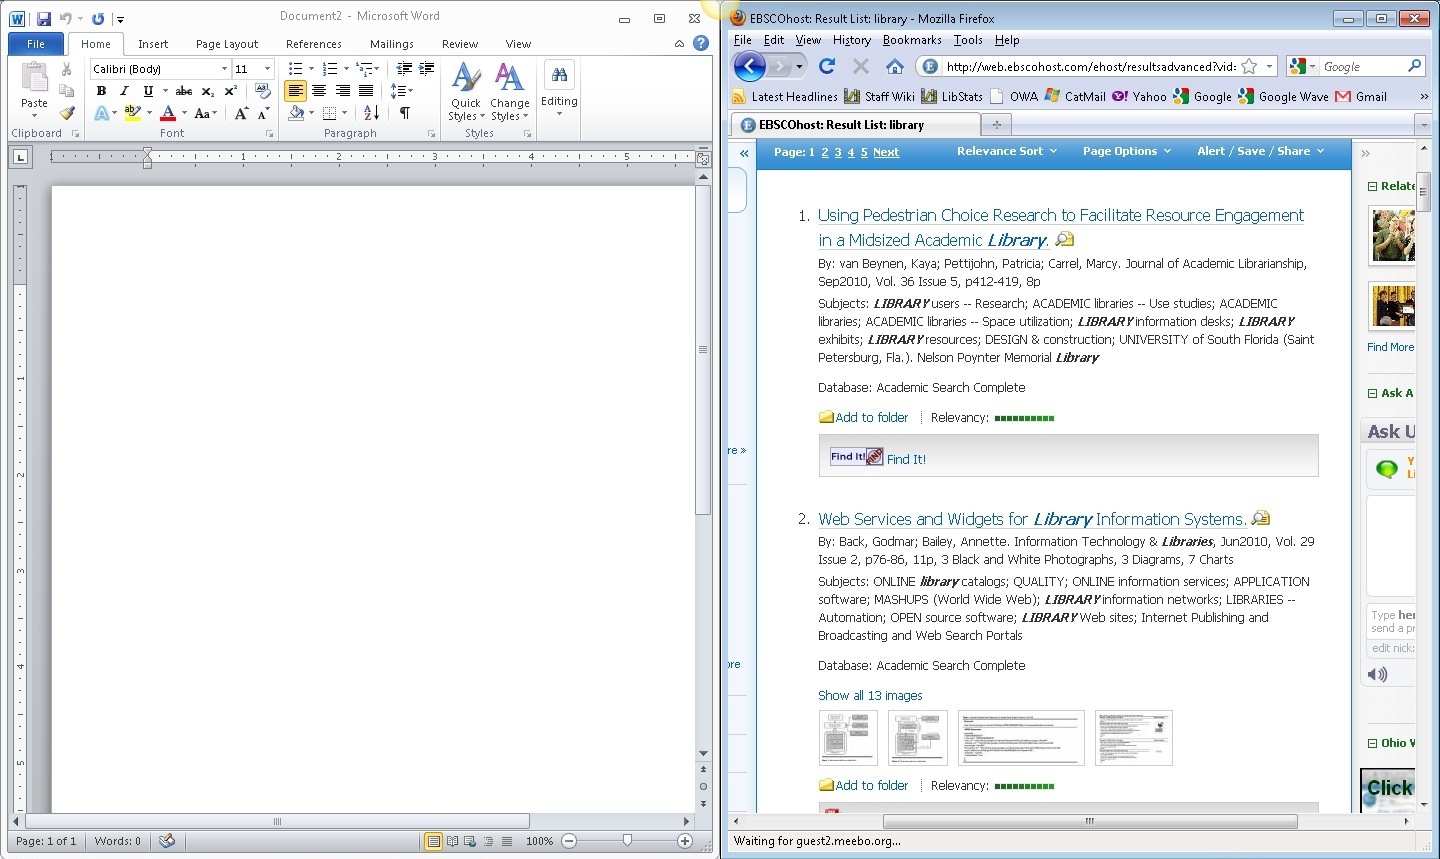Click the font color red swatch button
This screenshot has height=859, width=1440.
168,114
